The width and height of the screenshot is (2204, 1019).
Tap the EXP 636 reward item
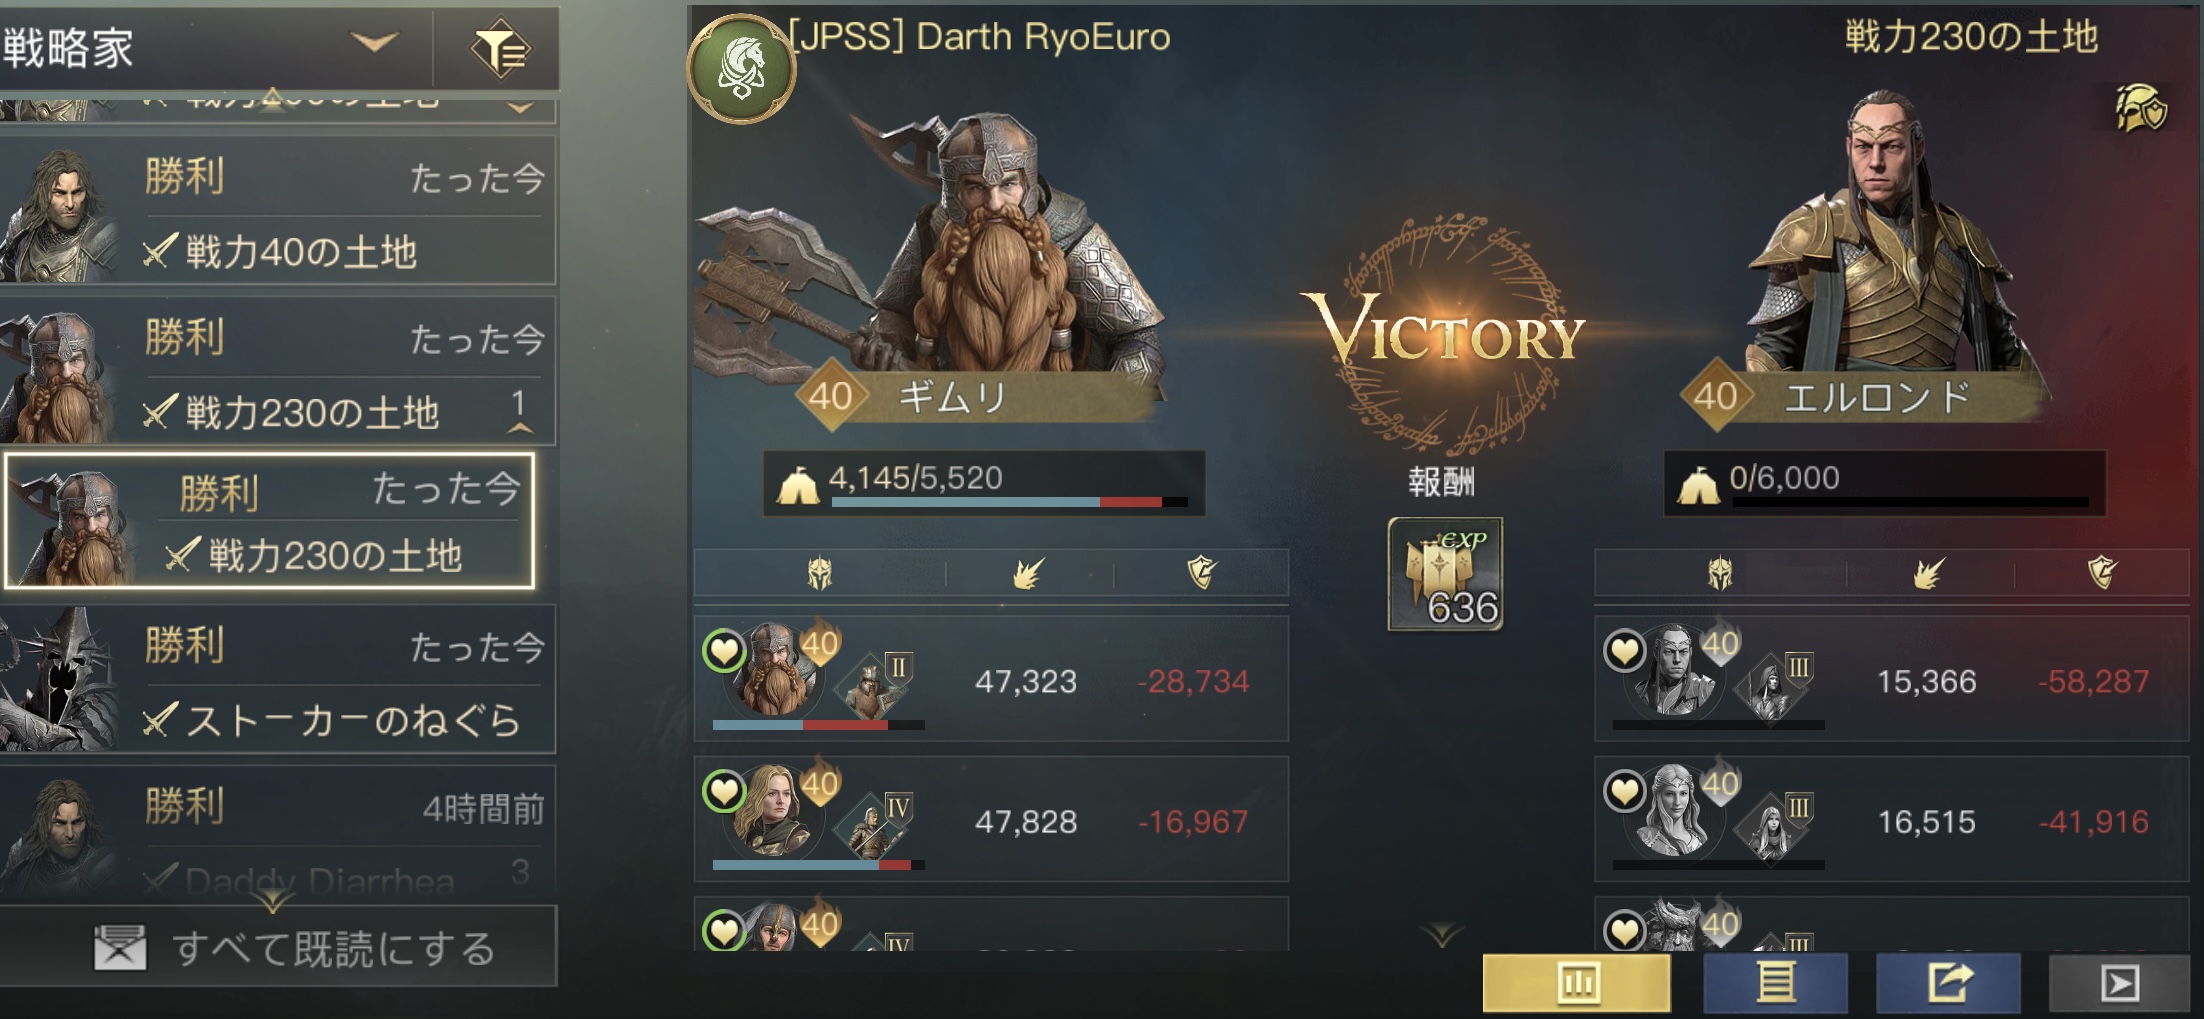click(x=1445, y=575)
